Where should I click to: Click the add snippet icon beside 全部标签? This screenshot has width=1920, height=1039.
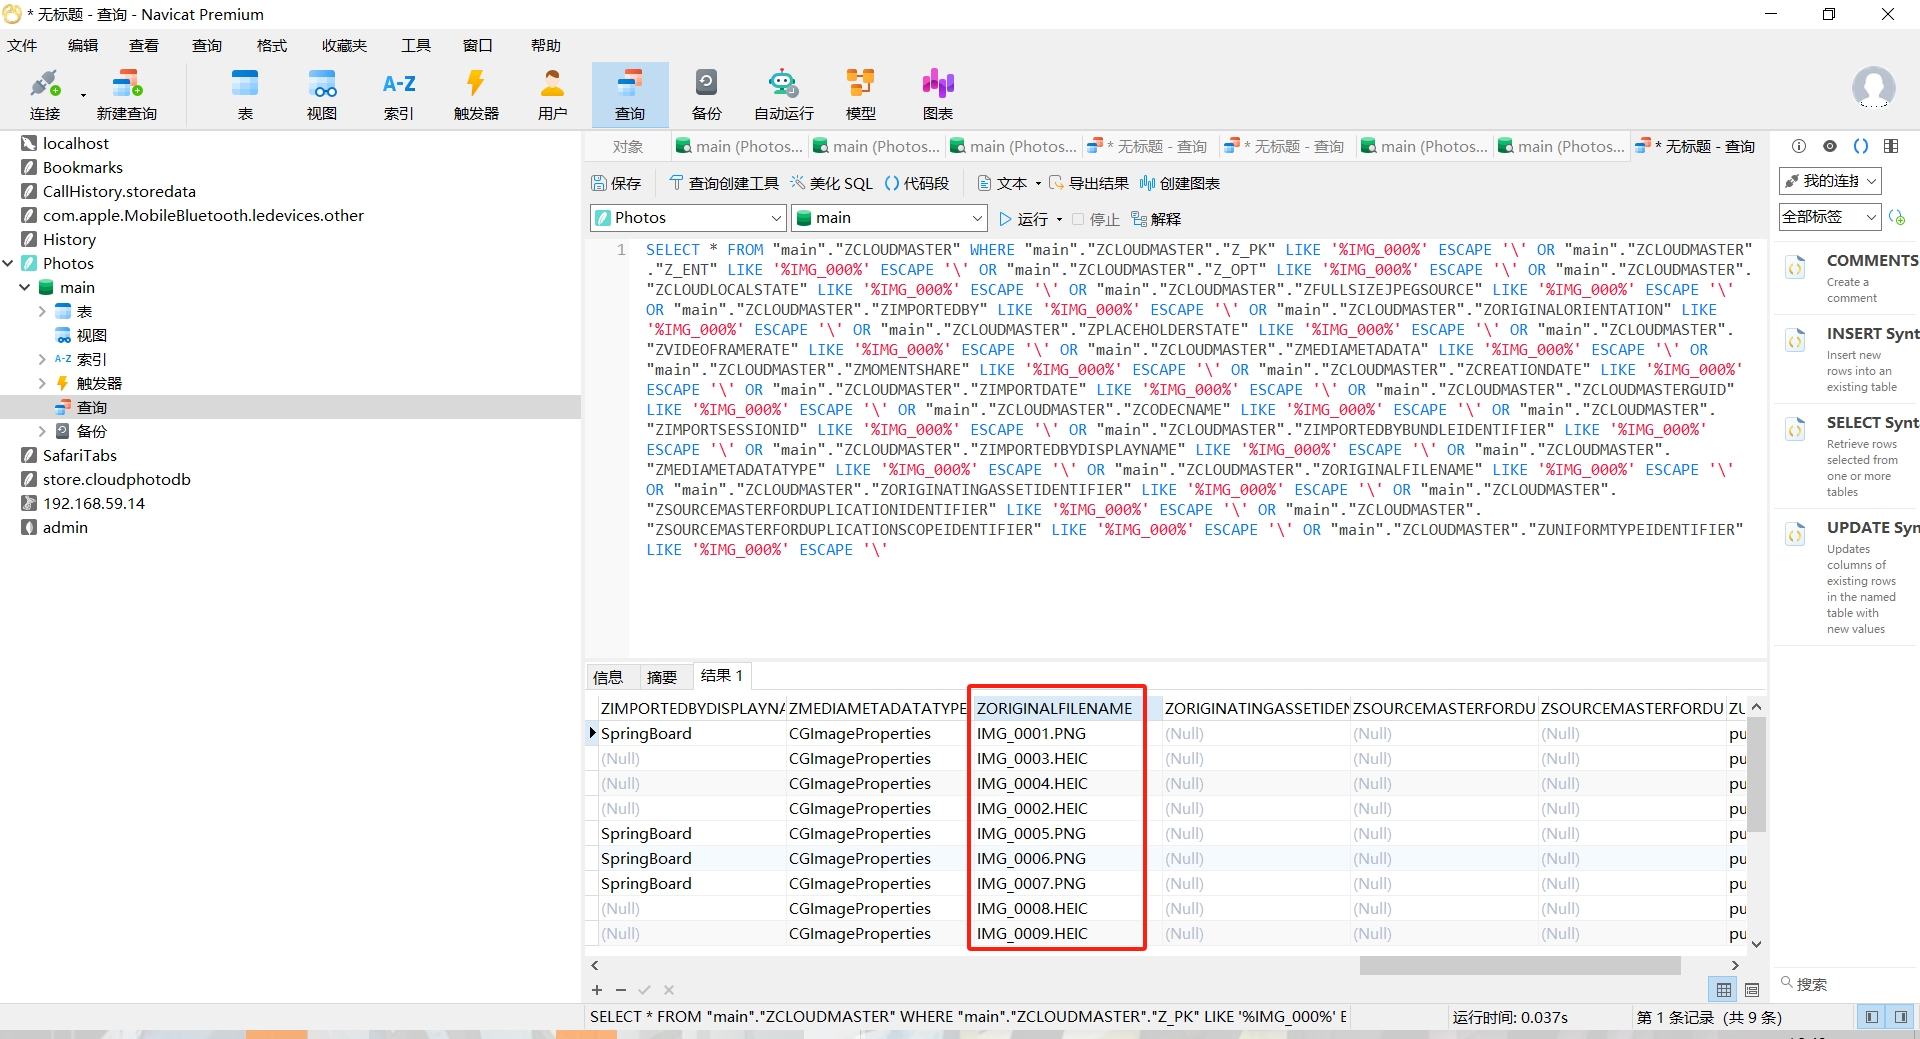click(x=1897, y=217)
